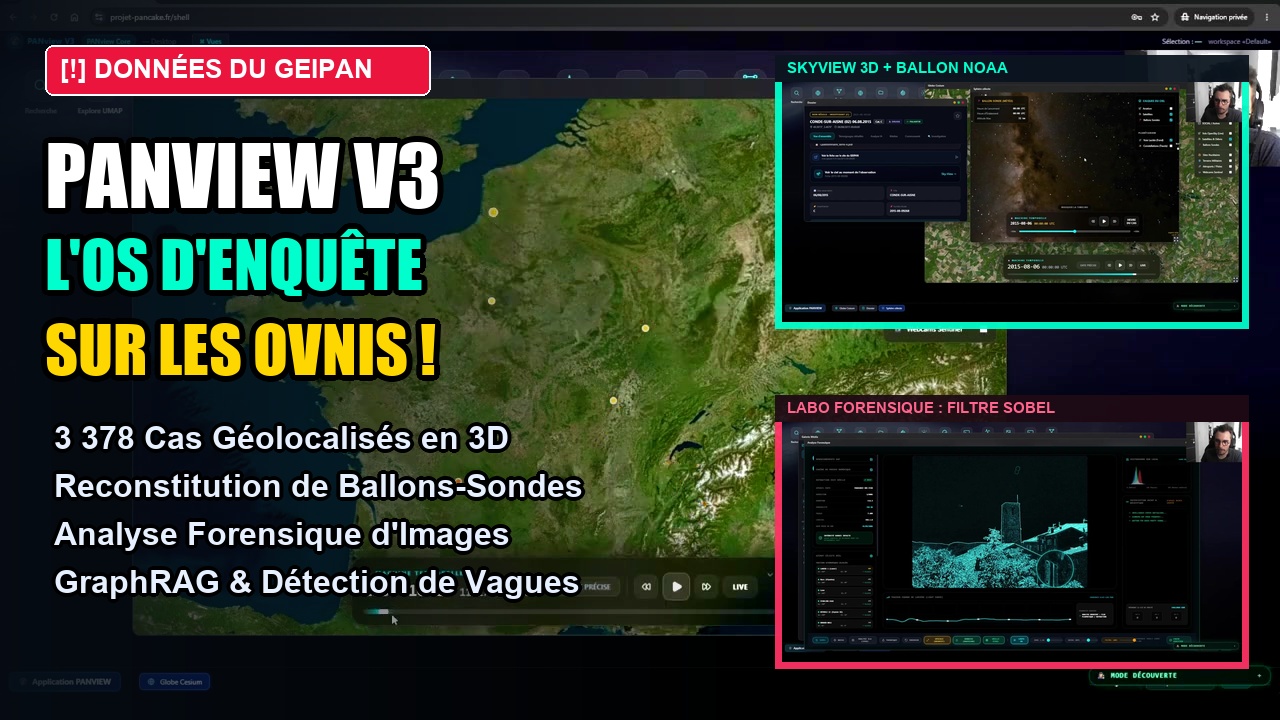Bookmark the page with the star icon
The image size is (1280, 720).
coord(1155,17)
